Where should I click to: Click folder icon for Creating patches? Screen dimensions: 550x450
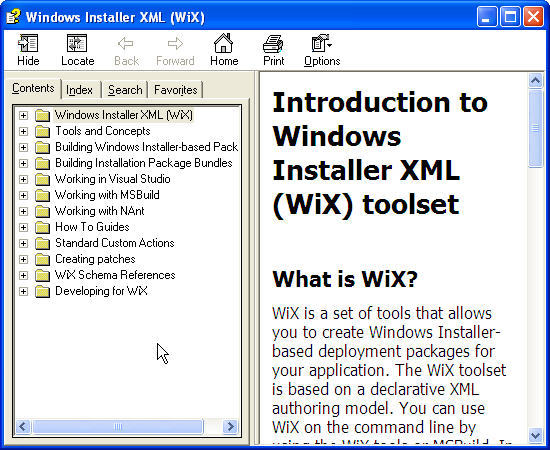pos(42,260)
